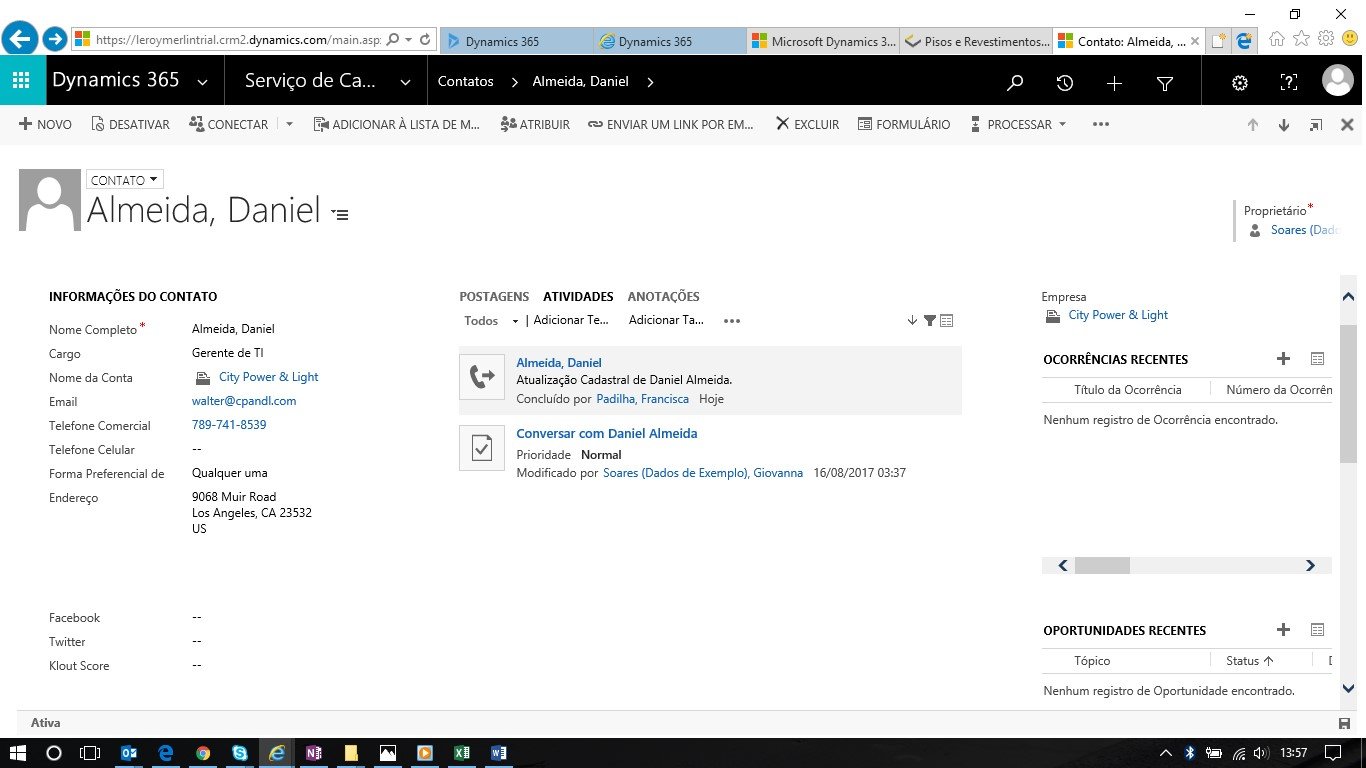Expand the chevron after Almeida, Daniel breadcrumb
This screenshot has width=1366, height=768.
(650, 82)
